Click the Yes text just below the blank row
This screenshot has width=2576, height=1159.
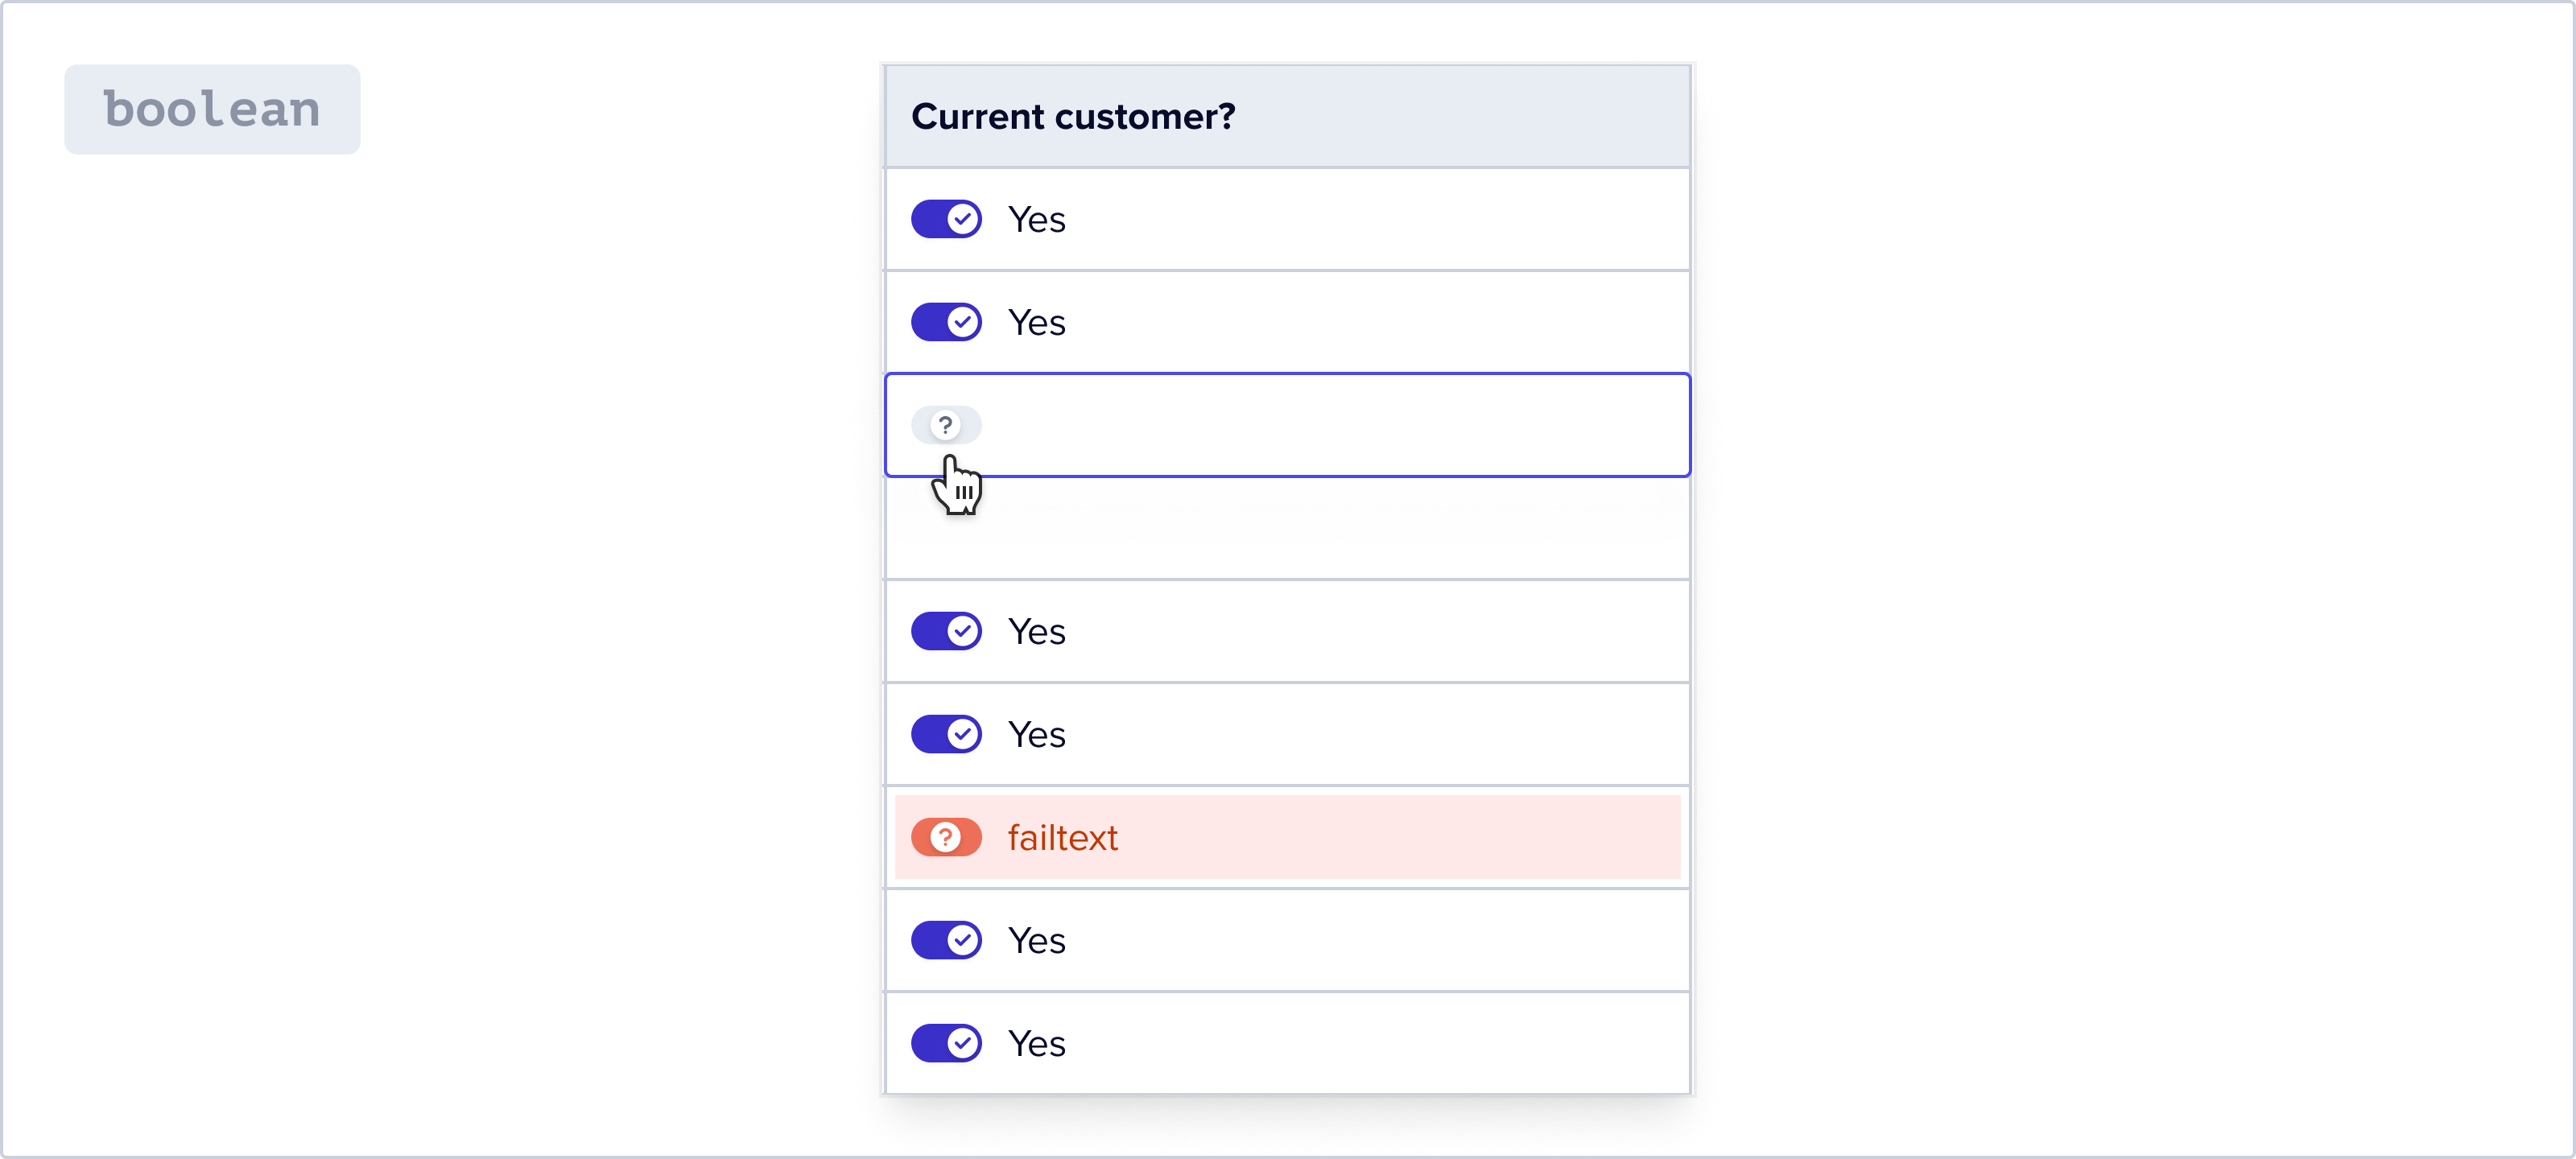1036,632
